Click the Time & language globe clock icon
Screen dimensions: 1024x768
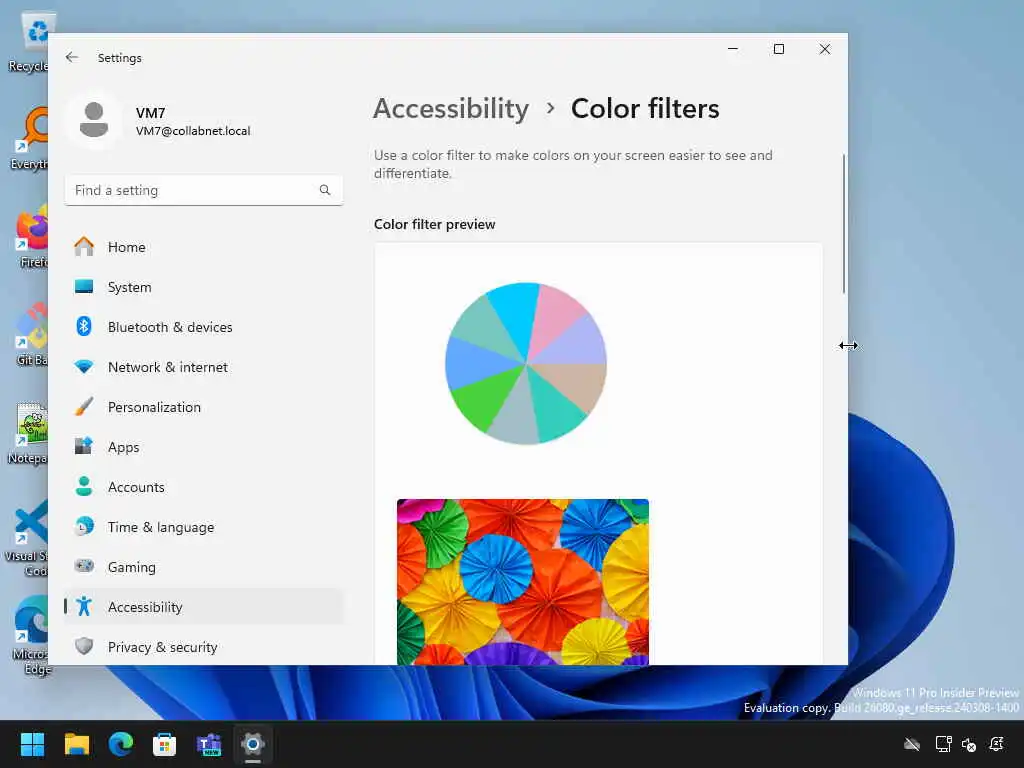(x=84, y=526)
